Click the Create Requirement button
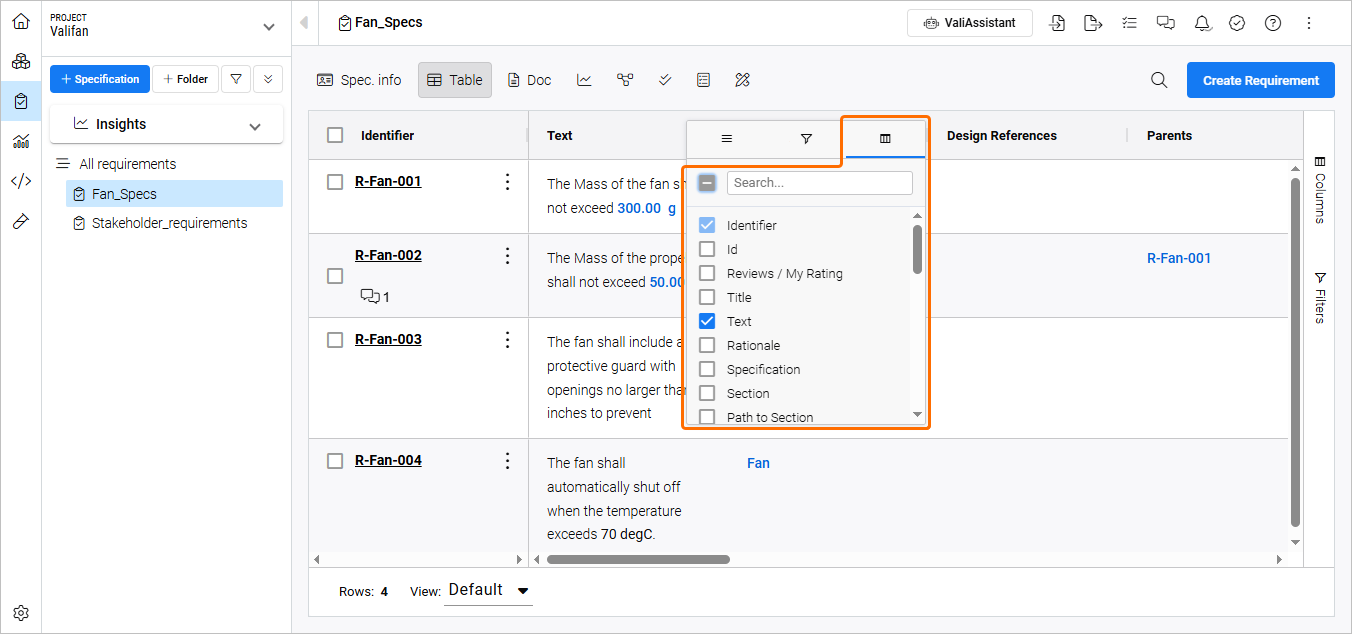The height and width of the screenshot is (634, 1352). point(1260,80)
